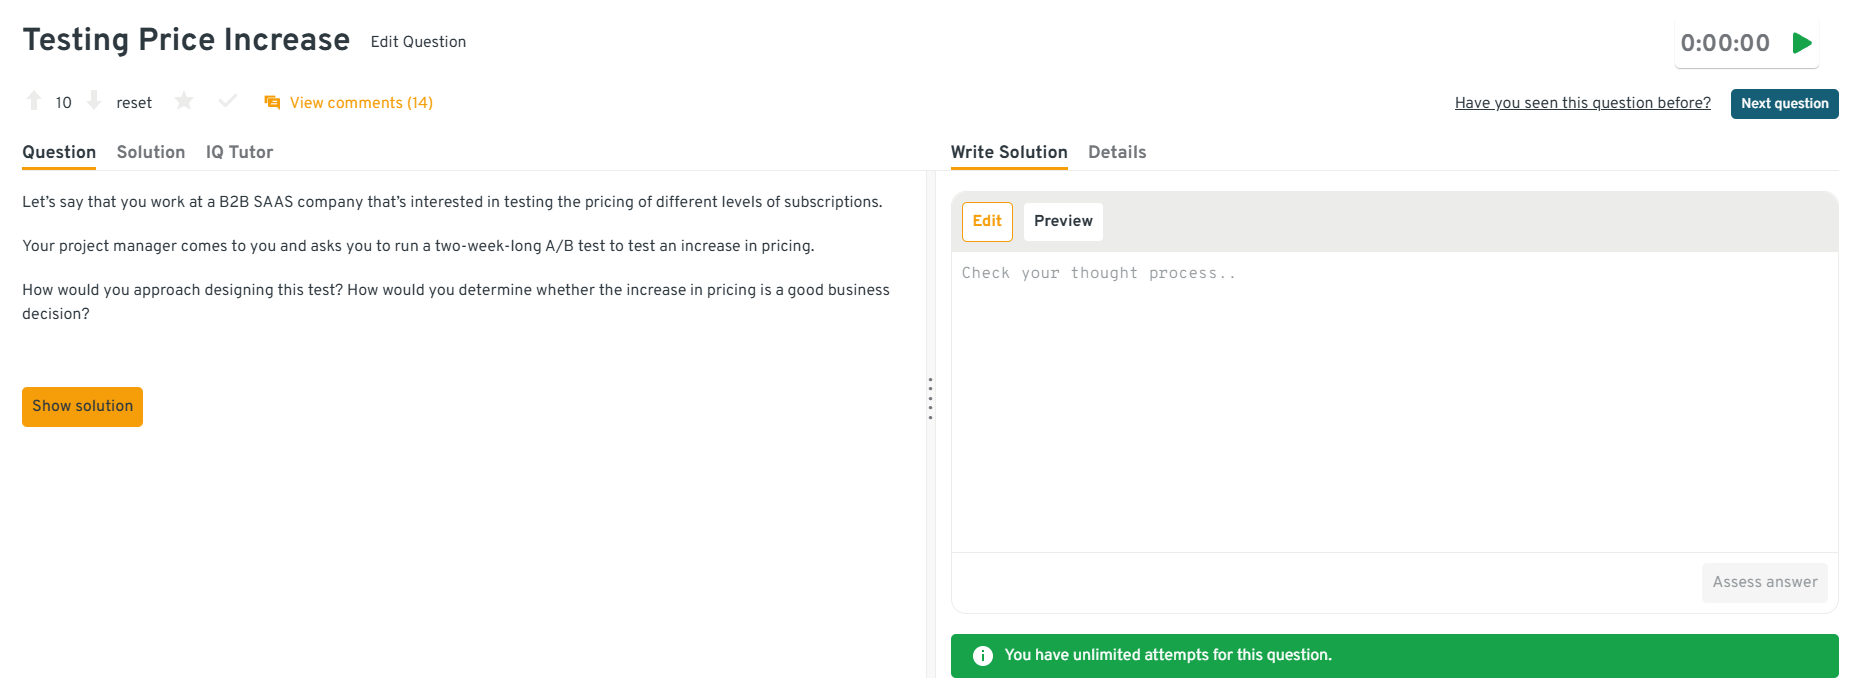The image size is (1858, 697).
Task: Open "Have you seen this question before?"
Action: tap(1582, 103)
